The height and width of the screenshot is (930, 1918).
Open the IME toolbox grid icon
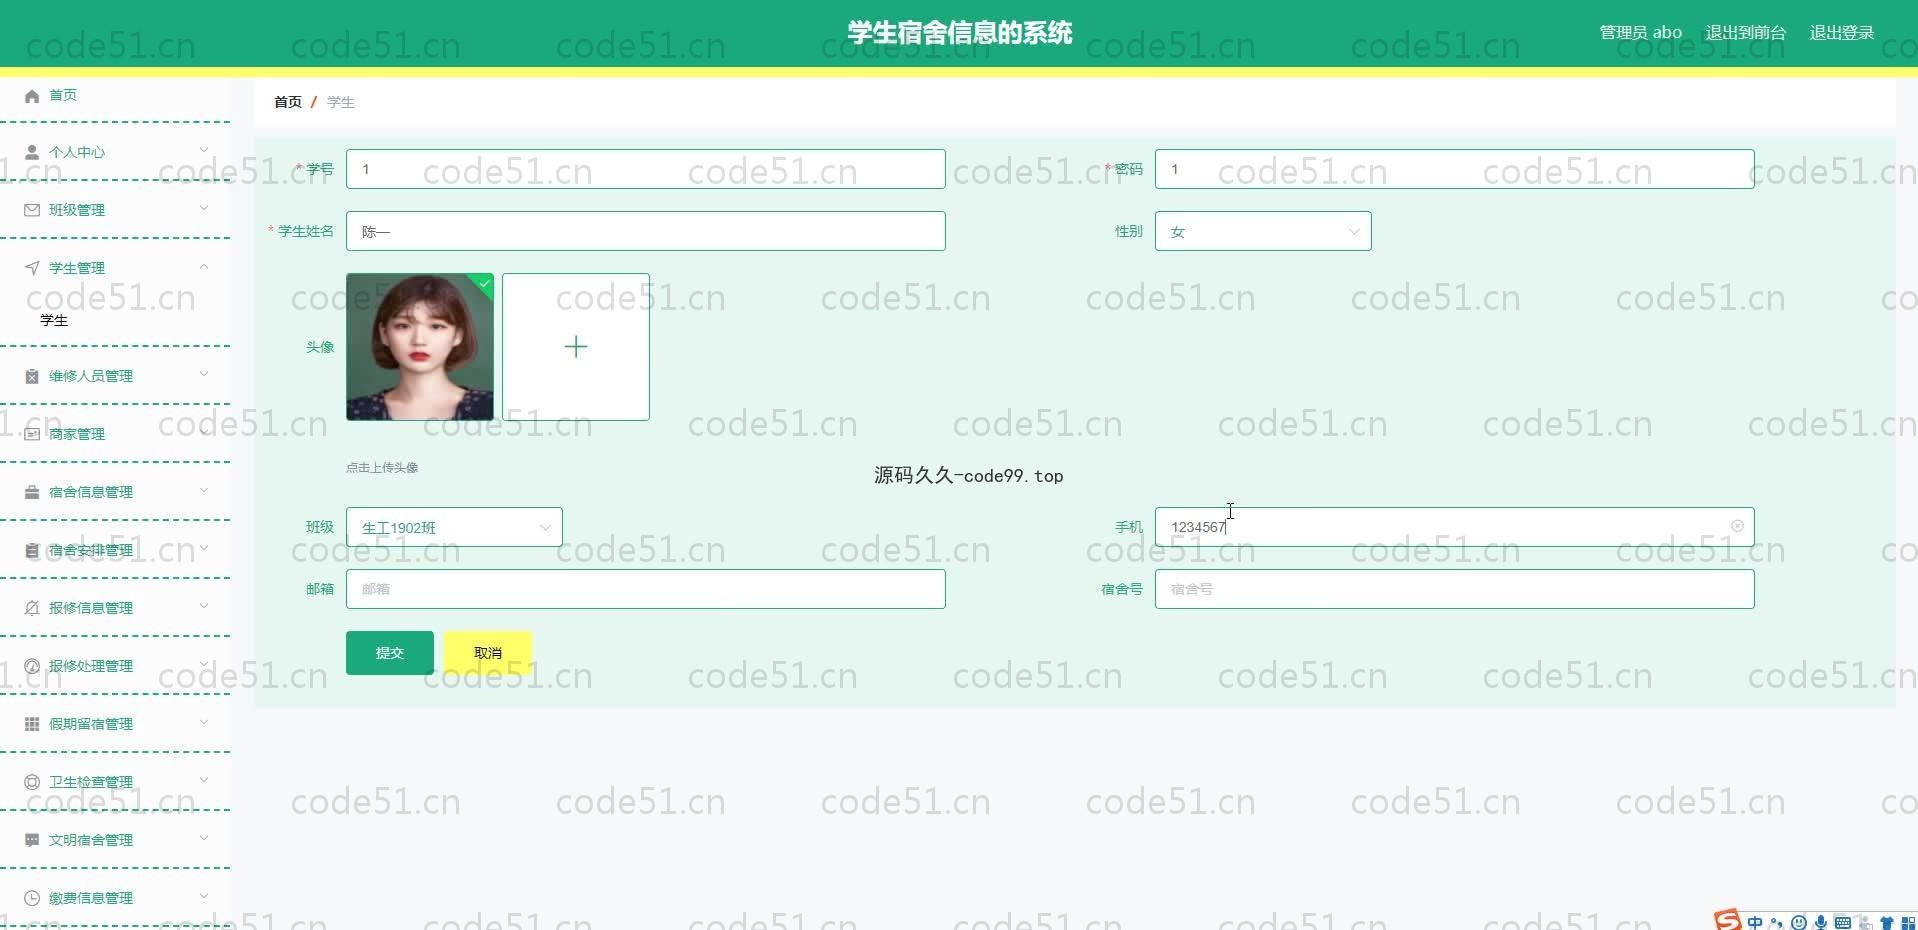pos(1908,923)
